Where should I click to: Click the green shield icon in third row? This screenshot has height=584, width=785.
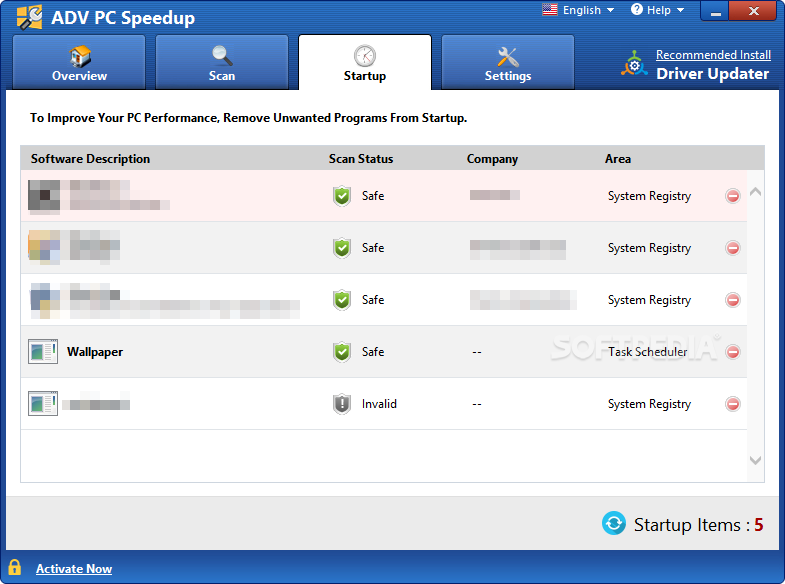(342, 300)
